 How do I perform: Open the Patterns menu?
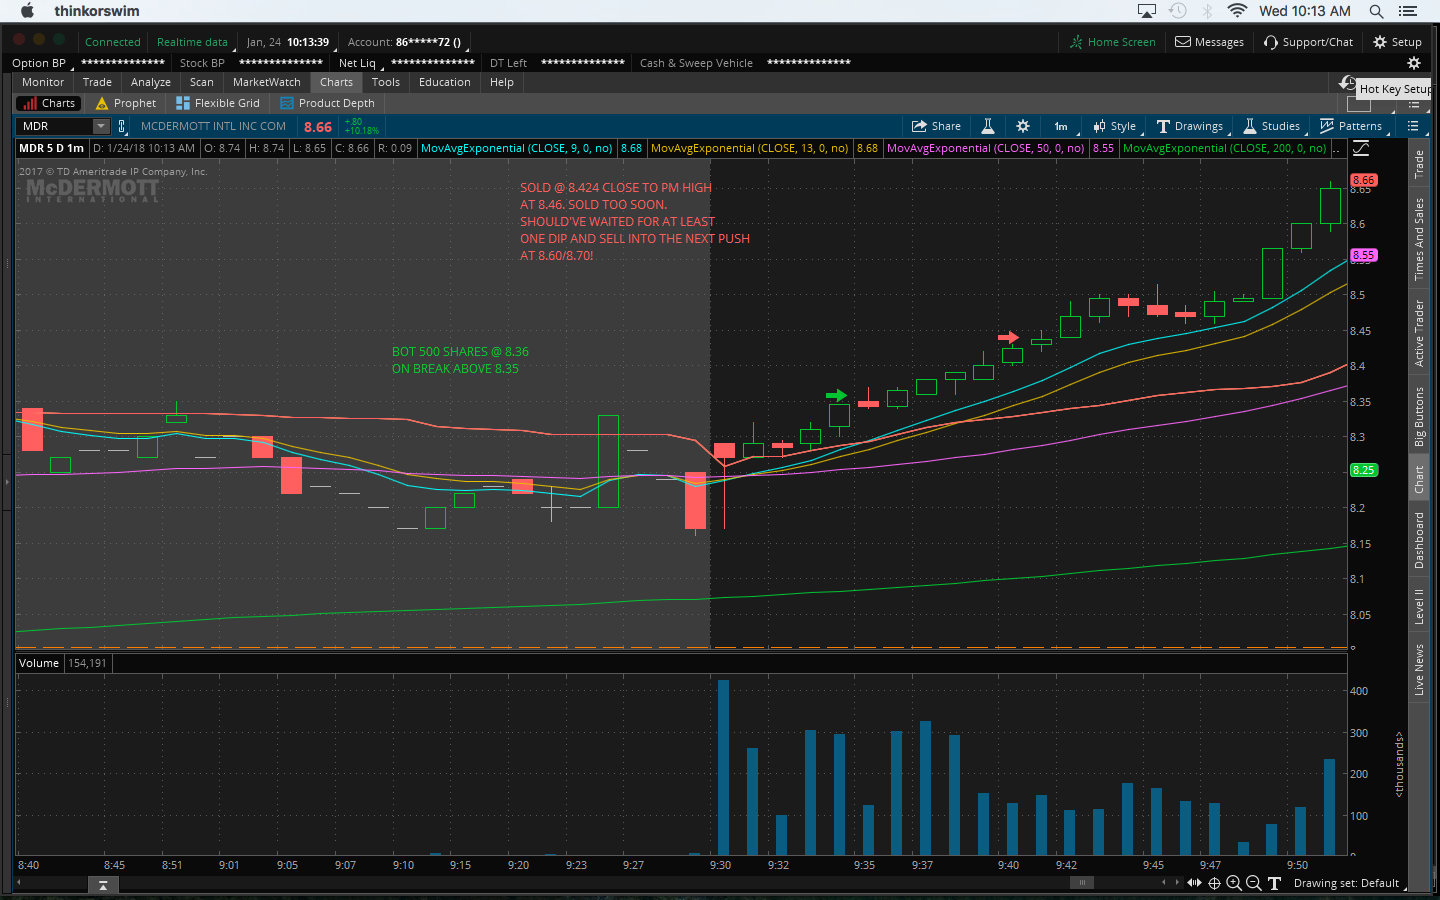pyautogui.click(x=1351, y=126)
